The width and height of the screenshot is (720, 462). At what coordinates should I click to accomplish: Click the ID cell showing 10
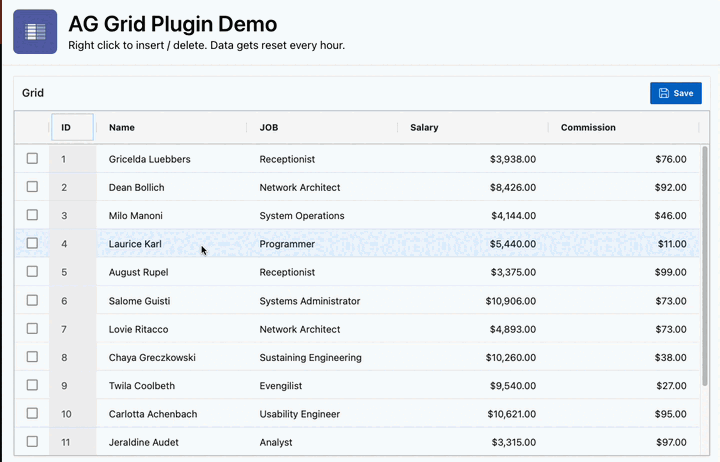click(x=73, y=414)
